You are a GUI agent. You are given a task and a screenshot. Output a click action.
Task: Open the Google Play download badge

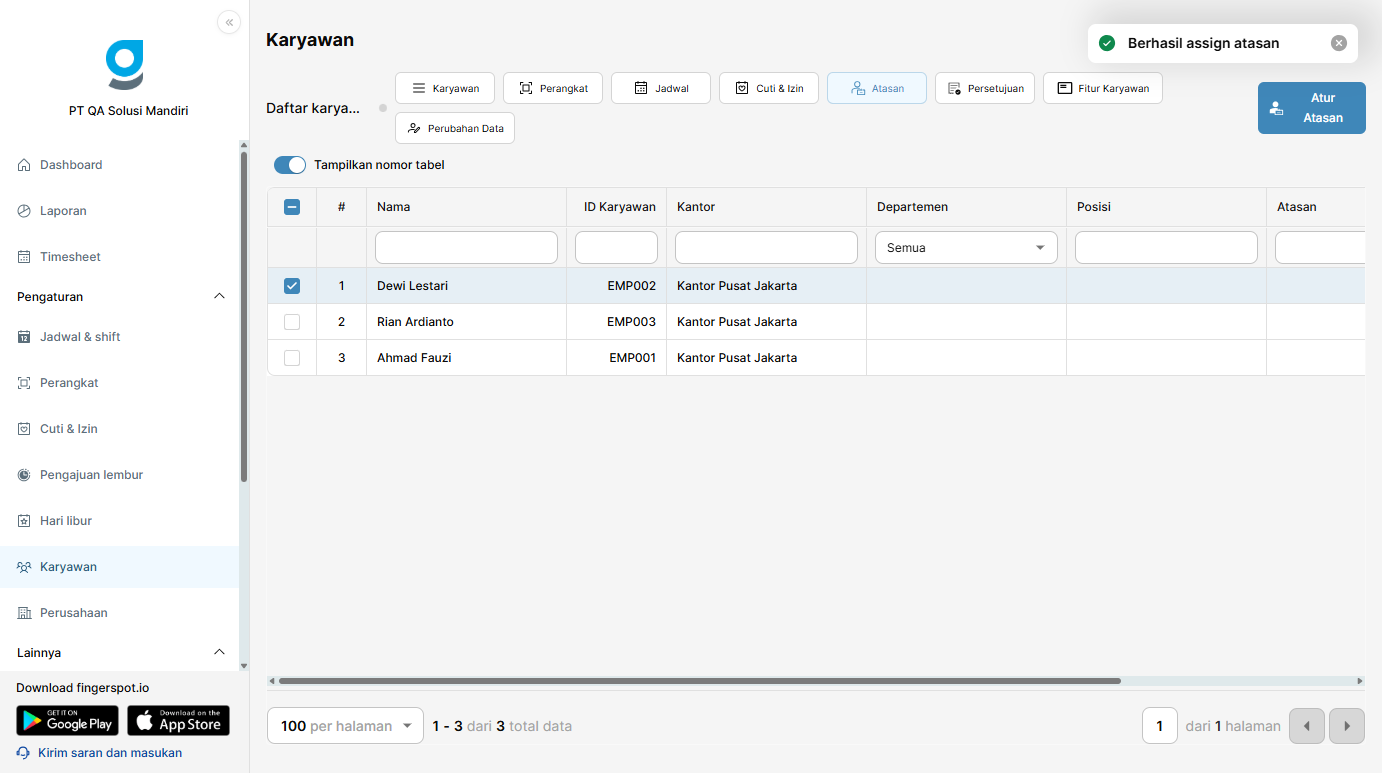[x=67, y=721]
